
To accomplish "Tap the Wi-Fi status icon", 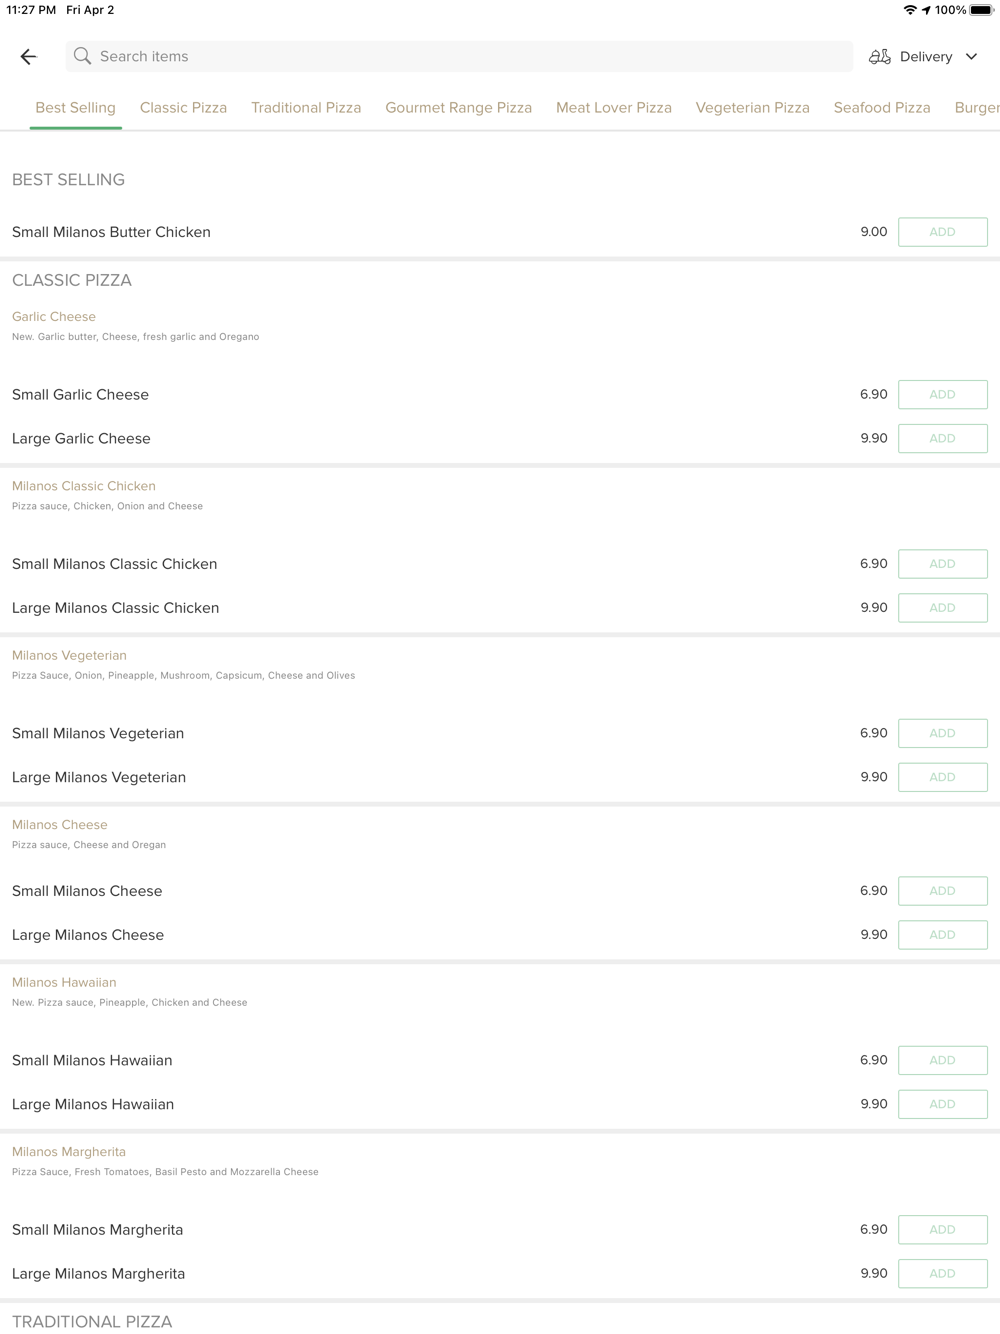I will (x=910, y=10).
